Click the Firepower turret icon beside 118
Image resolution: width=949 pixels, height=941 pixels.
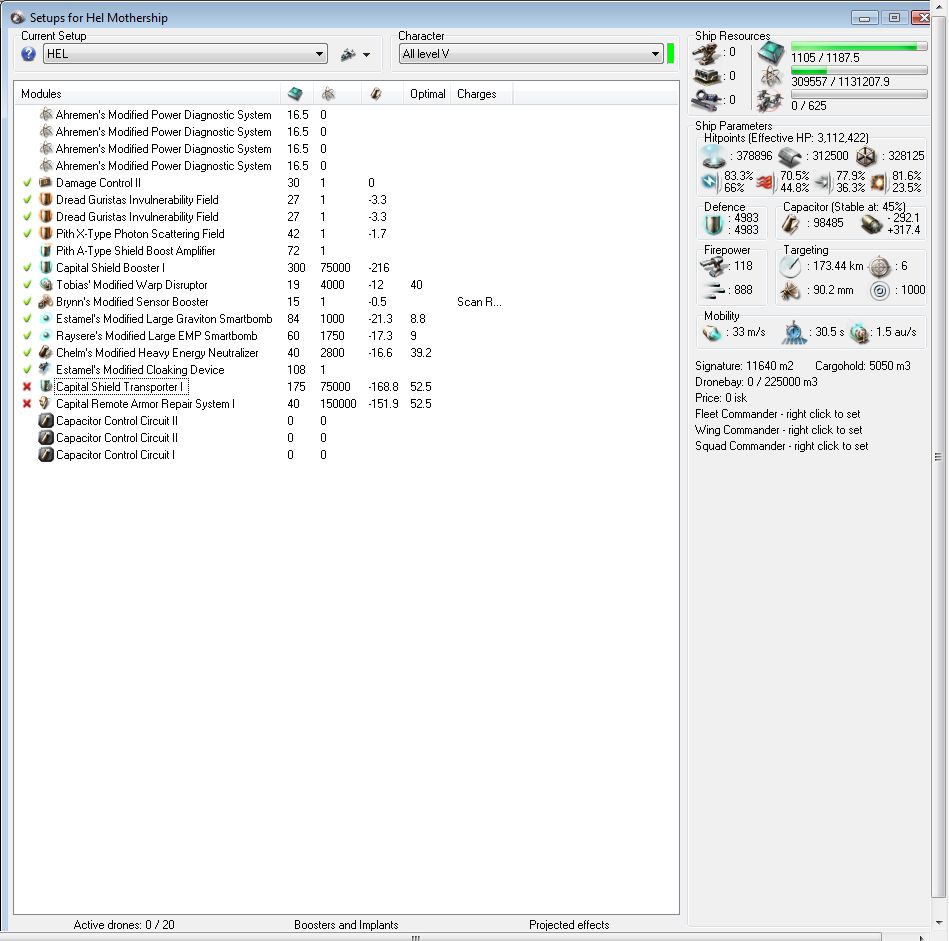click(x=714, y=266)
